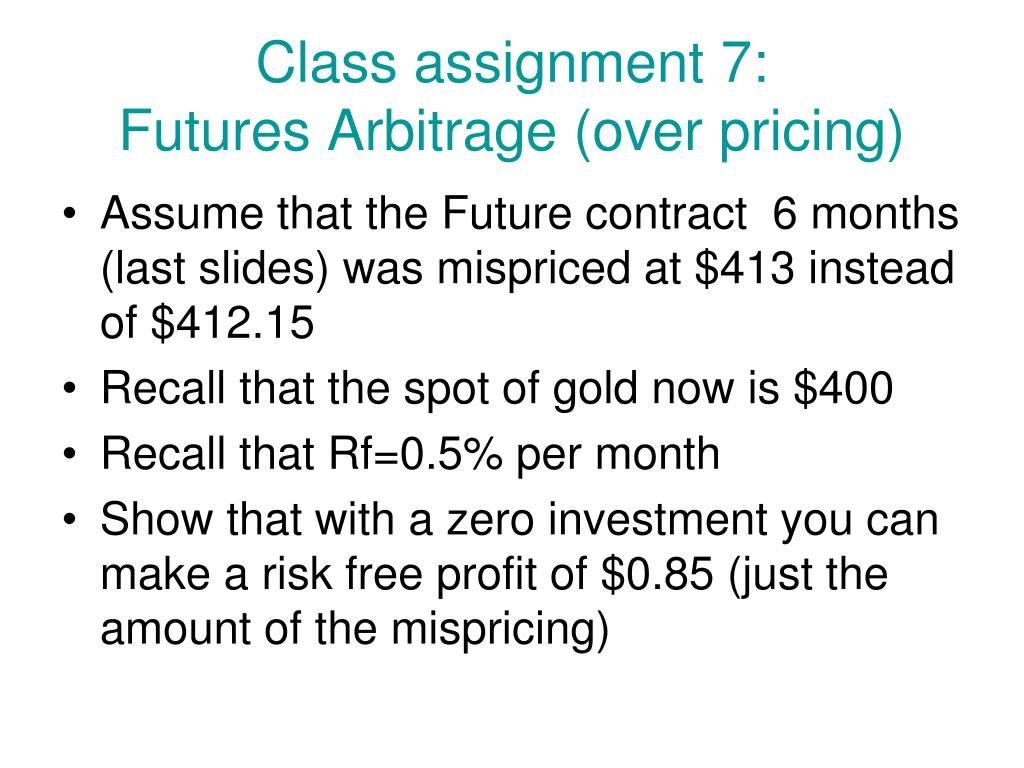The image size is (1024, 768).
Task: Select the first bullet point marker
Action: click(69, 215)
